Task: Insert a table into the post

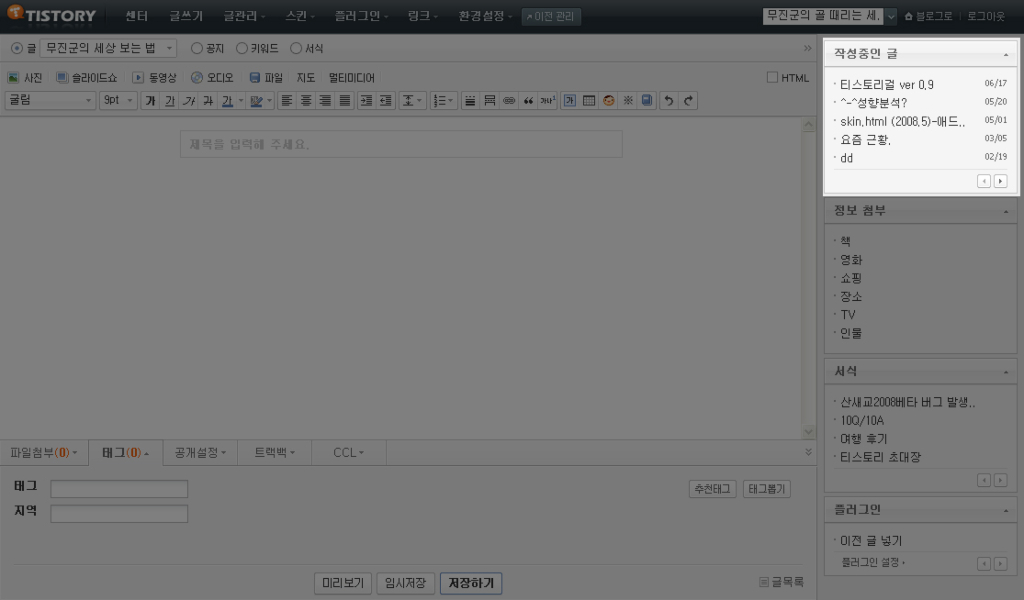Action: coord(589,101)
